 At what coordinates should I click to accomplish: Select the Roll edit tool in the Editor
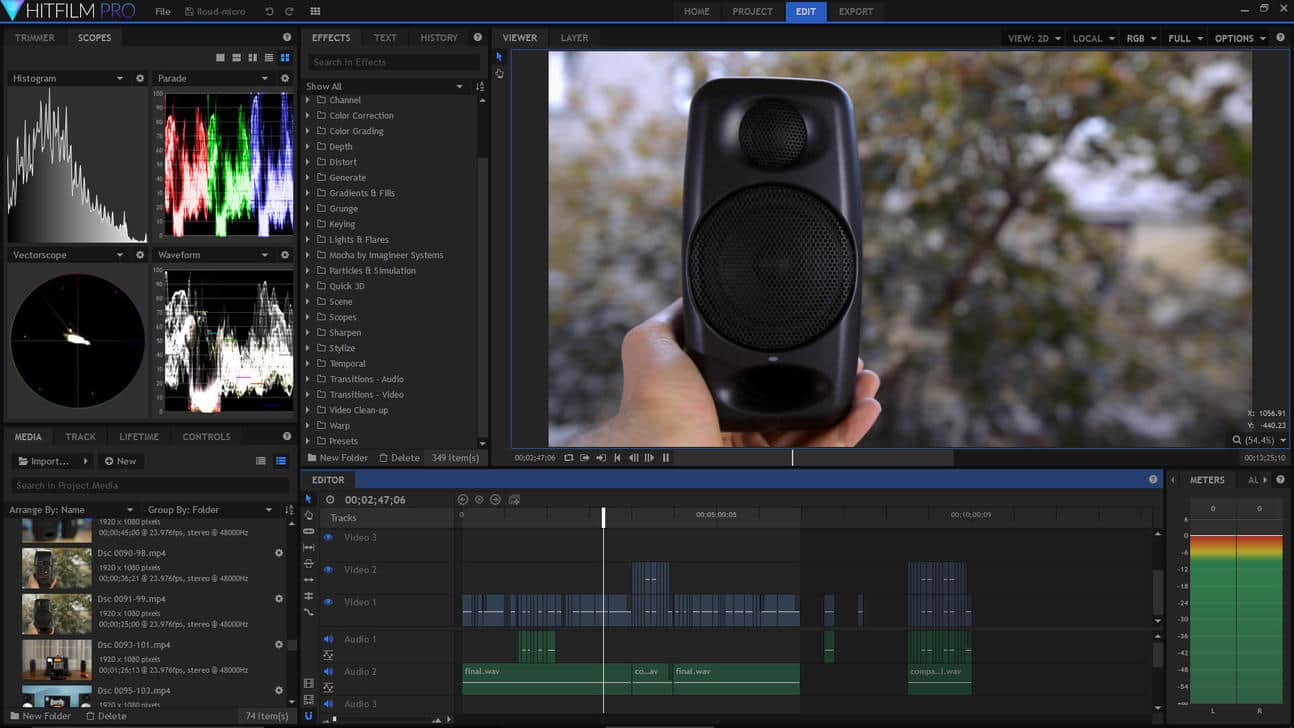pos(308,596)
